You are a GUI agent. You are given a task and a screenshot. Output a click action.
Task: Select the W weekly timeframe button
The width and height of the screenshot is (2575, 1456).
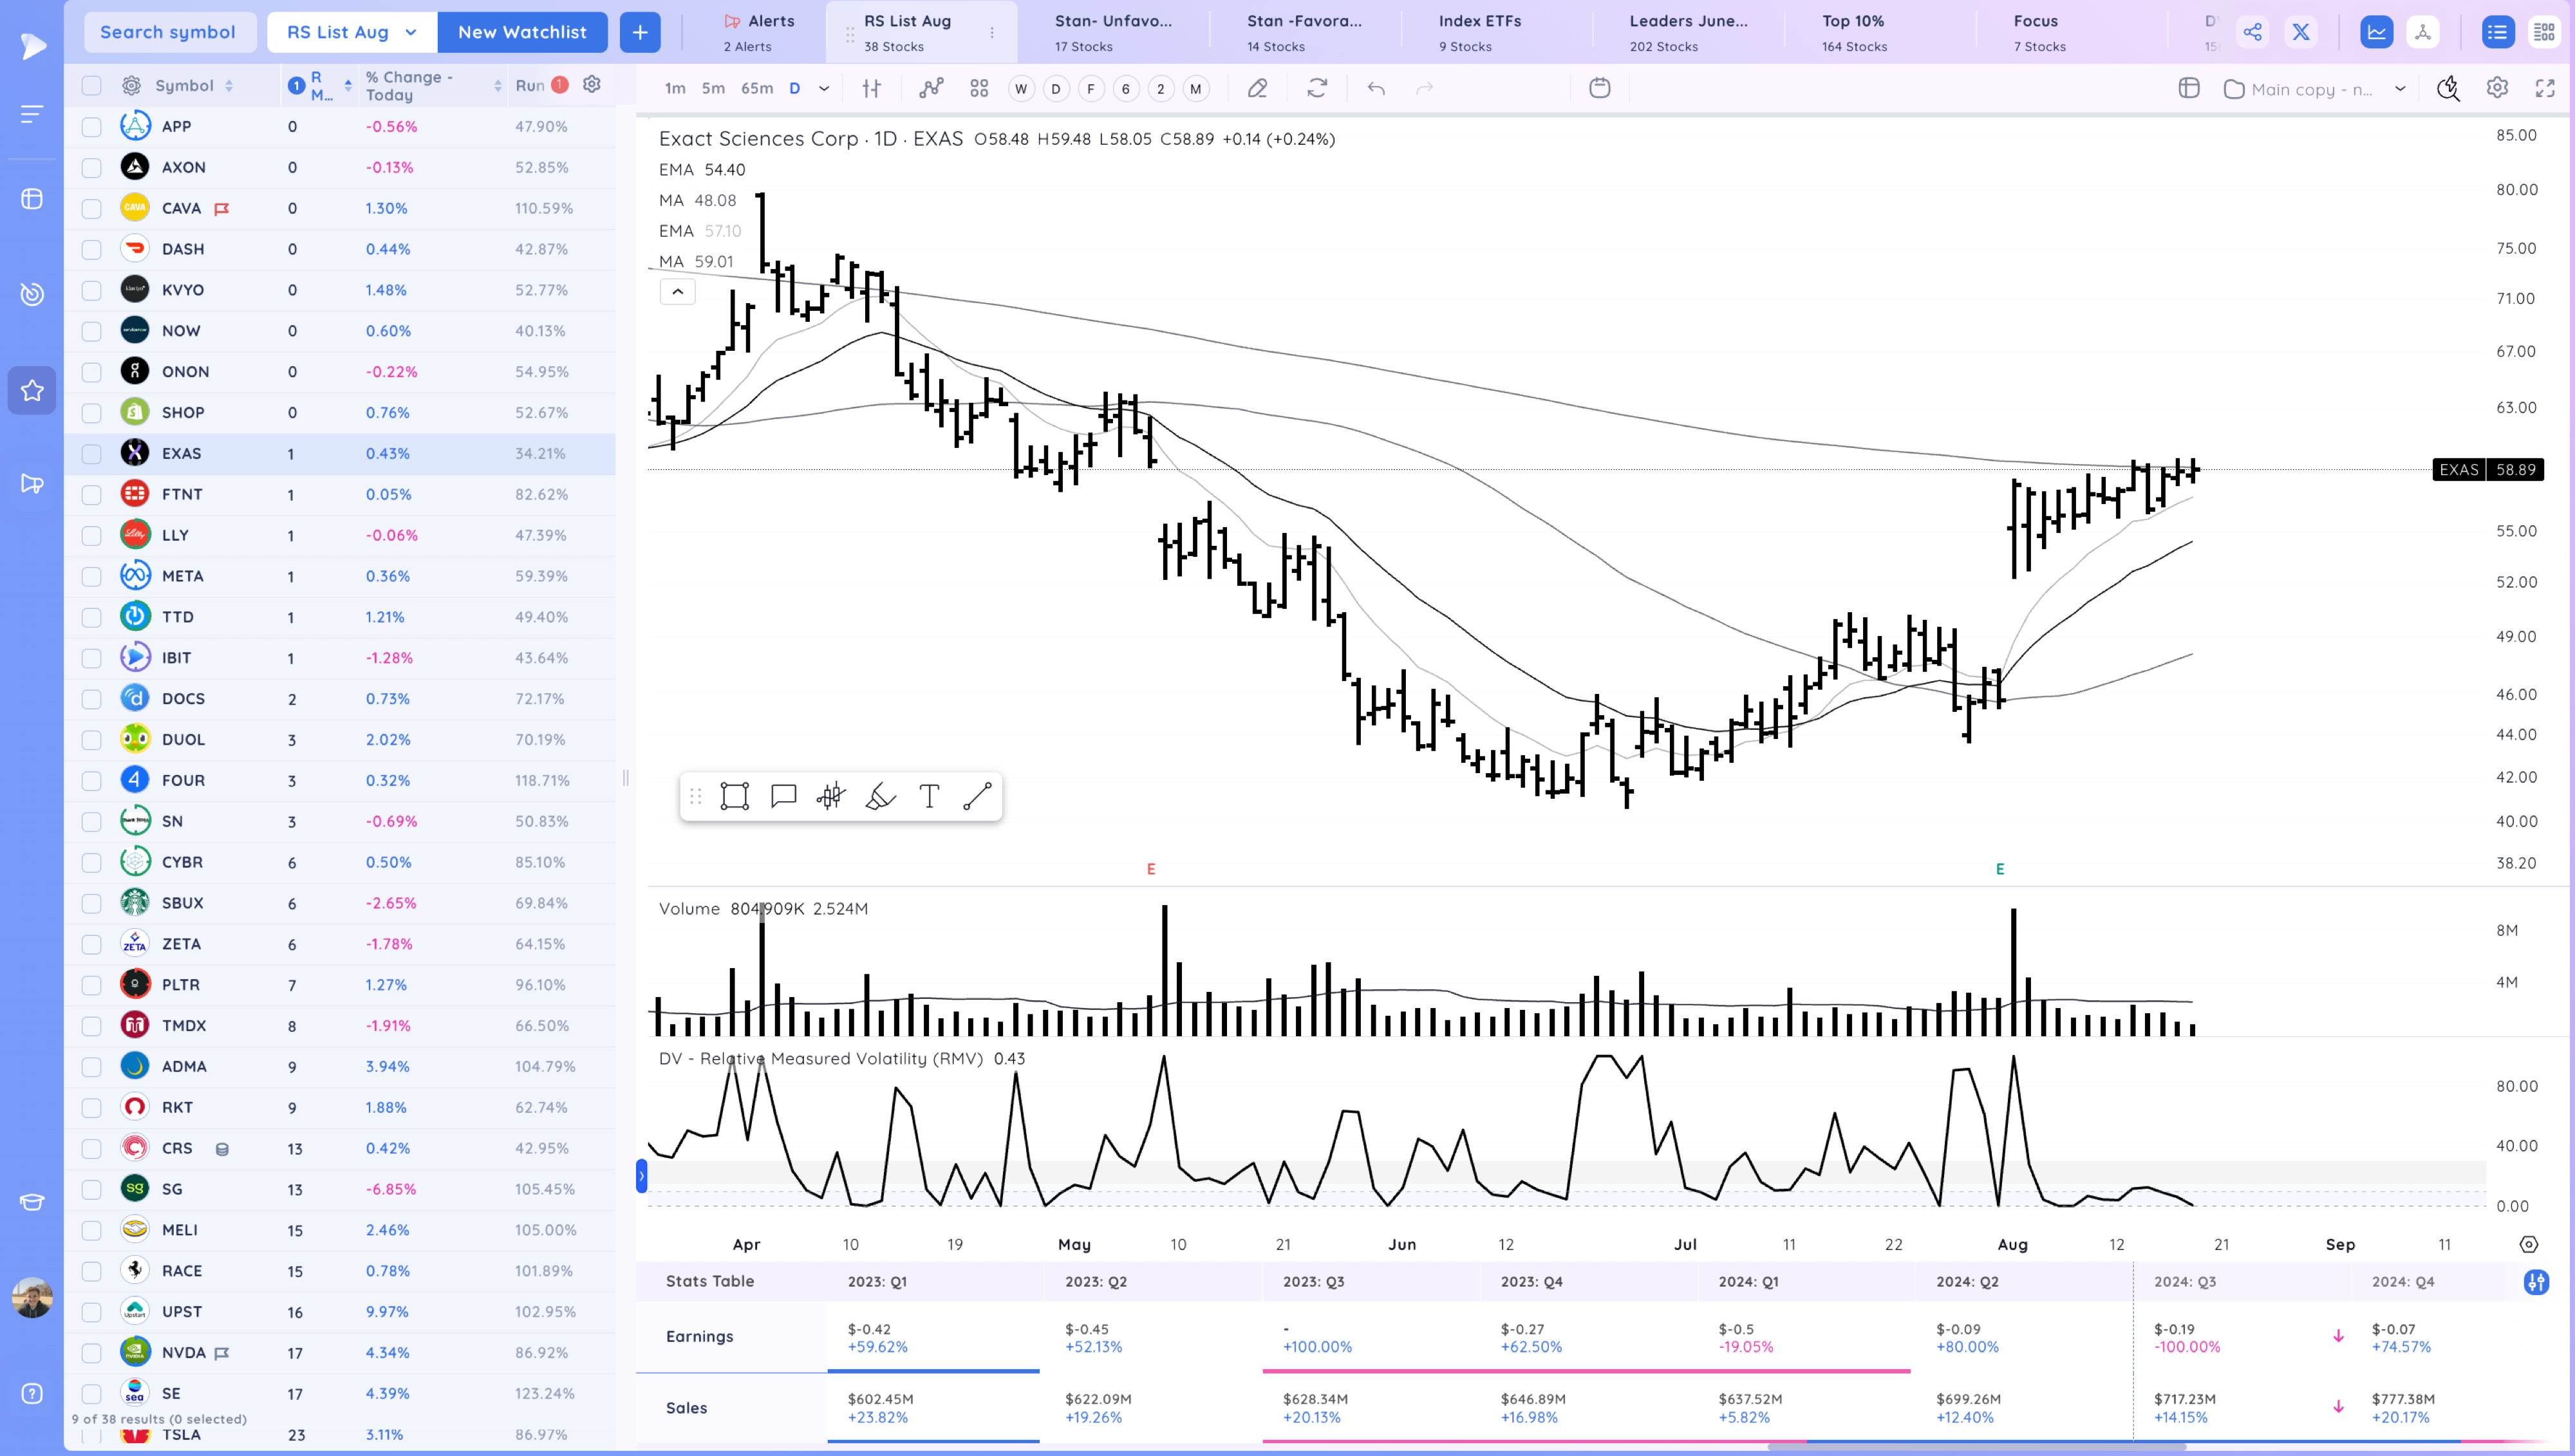coord(1021,89)
